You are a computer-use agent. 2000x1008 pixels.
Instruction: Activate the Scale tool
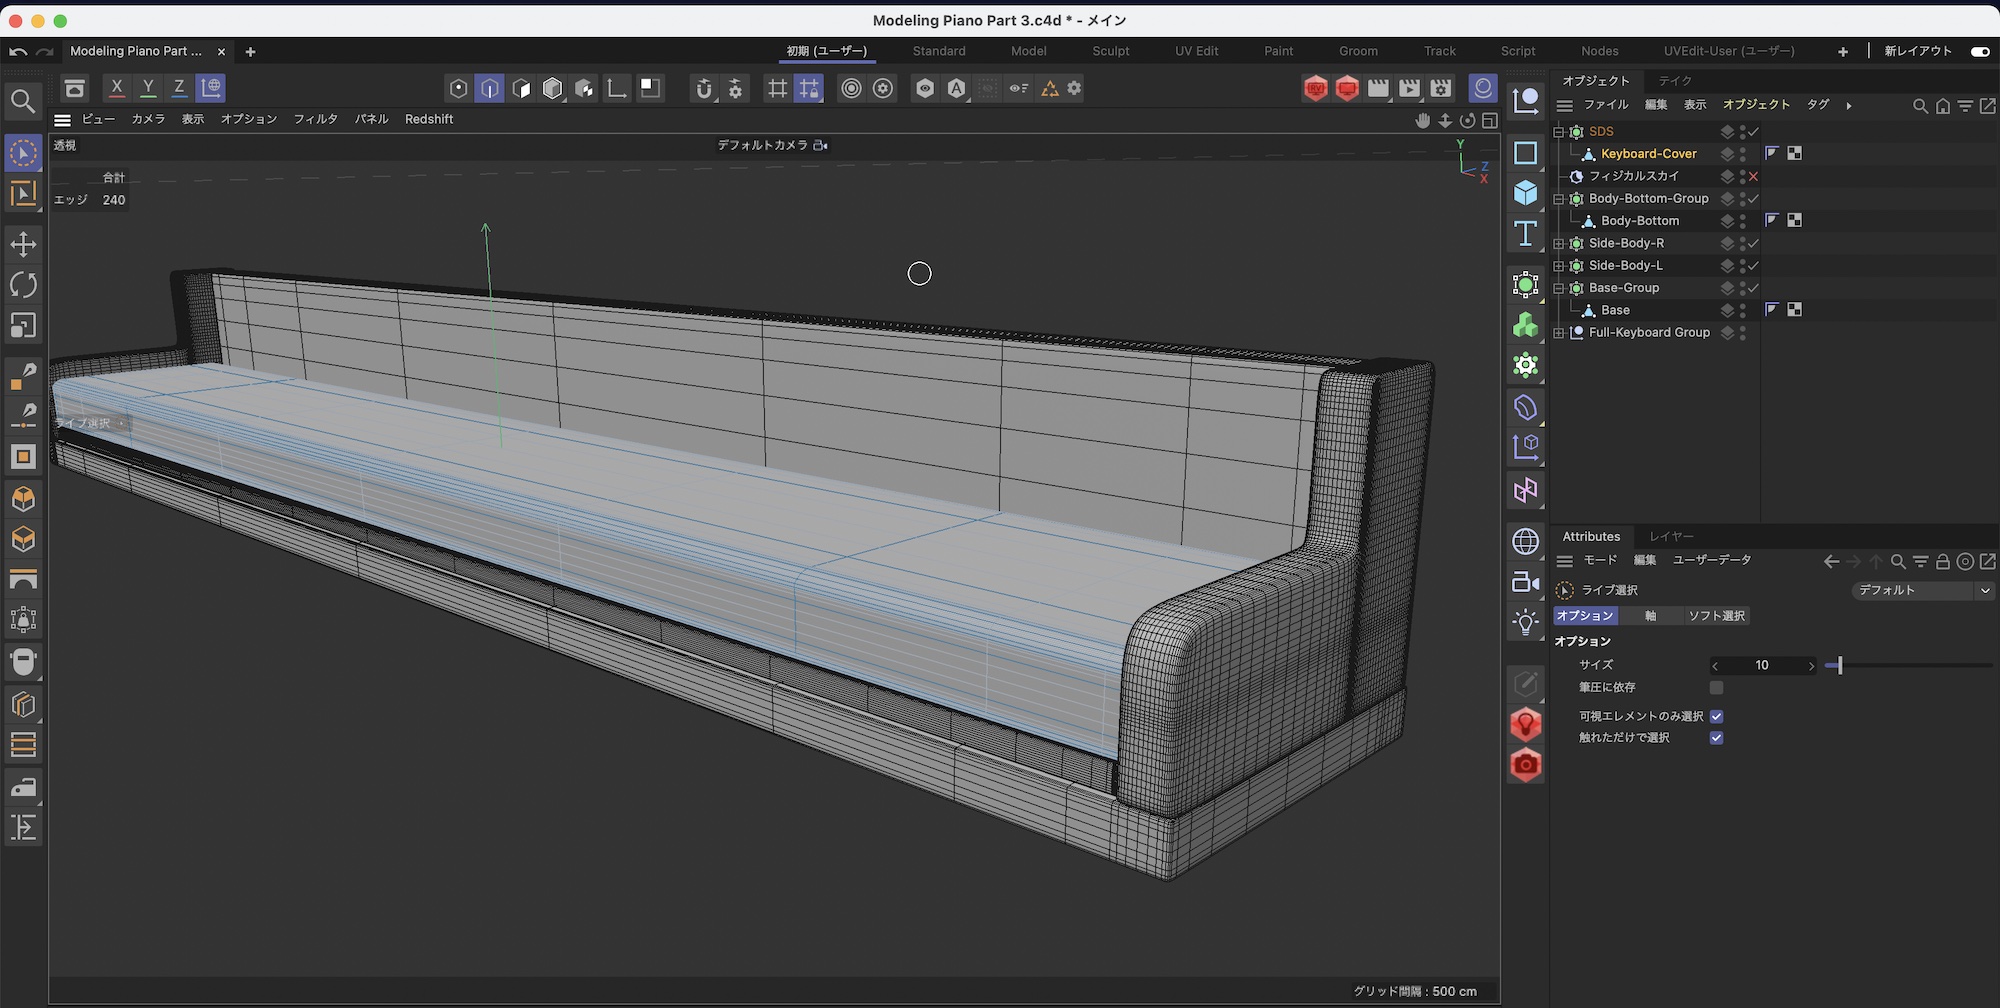pyautogui.click(x=23, y=326)
